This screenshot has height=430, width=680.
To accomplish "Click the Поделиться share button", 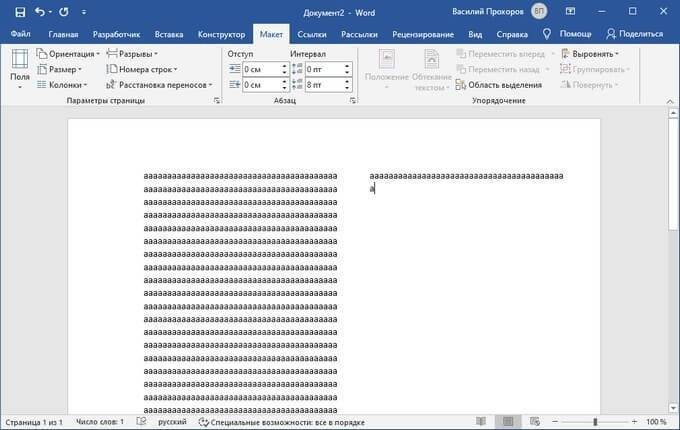I will [x=635, y=34].
